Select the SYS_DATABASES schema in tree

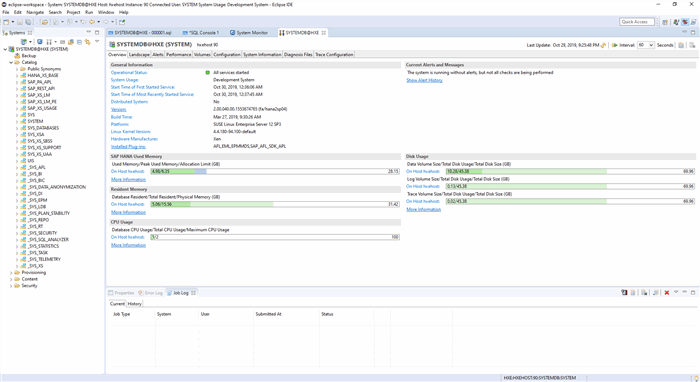43,128
